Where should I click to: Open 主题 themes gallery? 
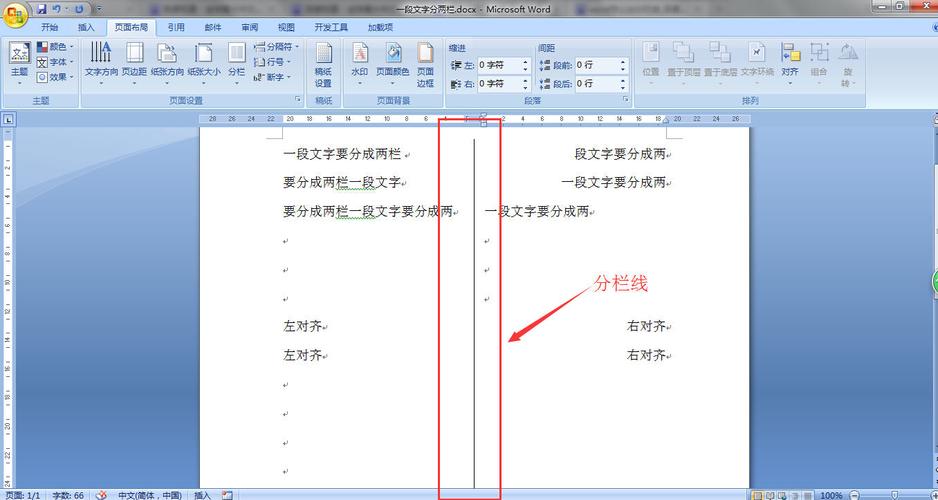tap(20, 63)
